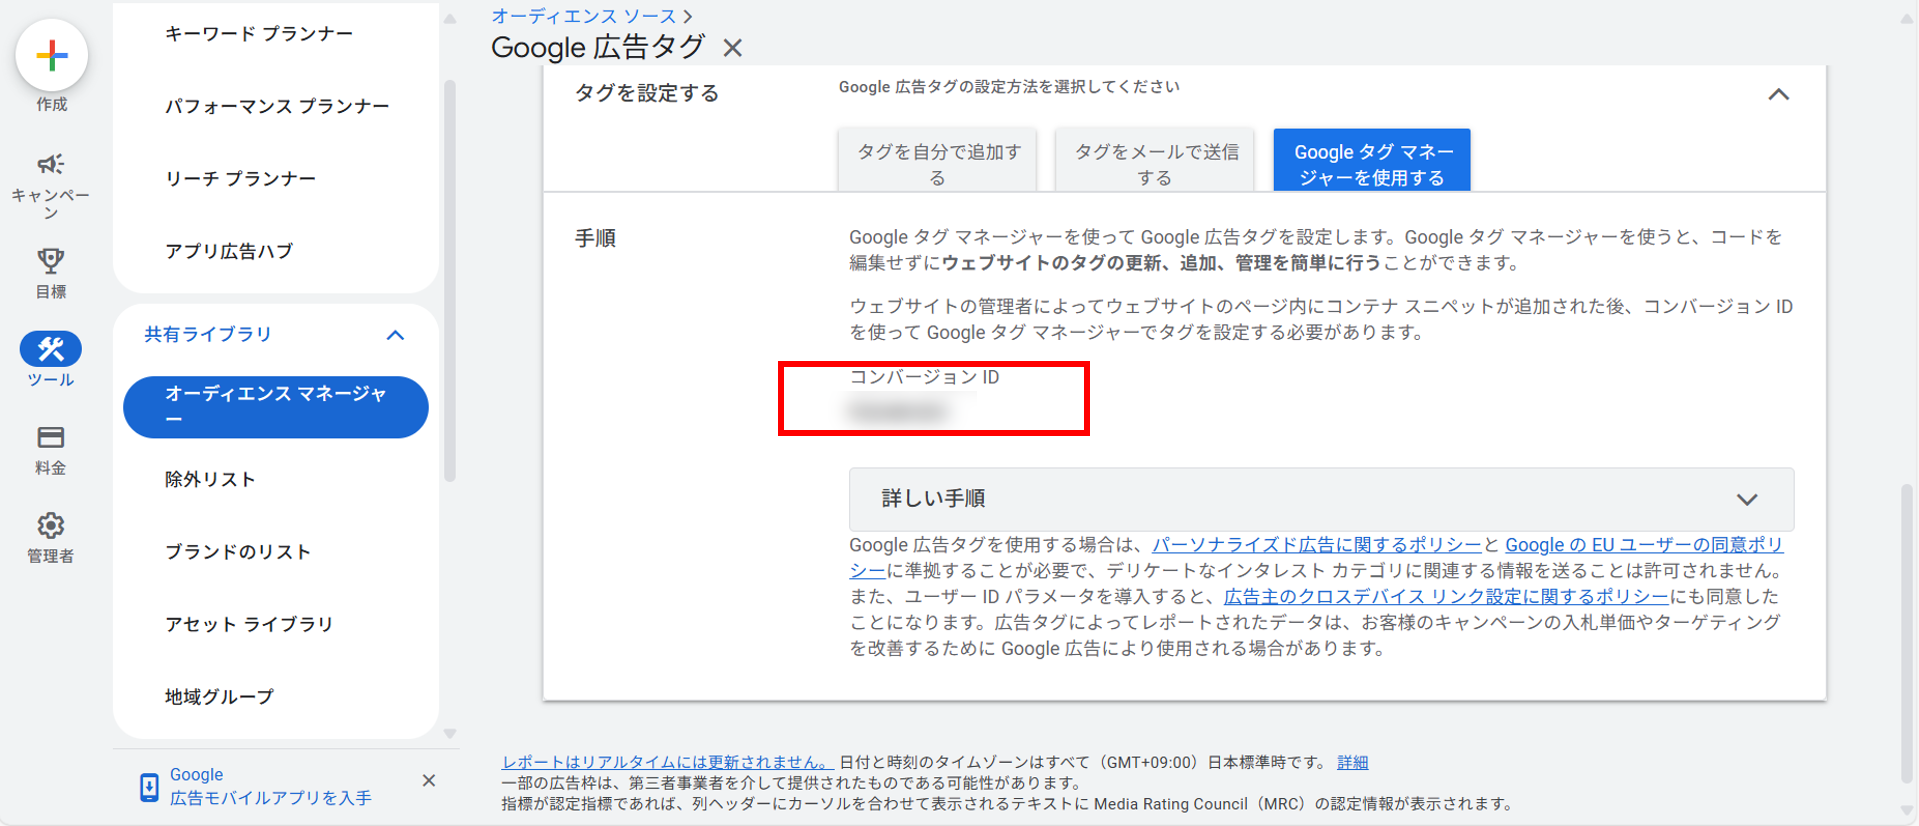Open Google の EU ユーザーの同意ポリシー link
This screenshot has height=826, width=1919.
1643,545
